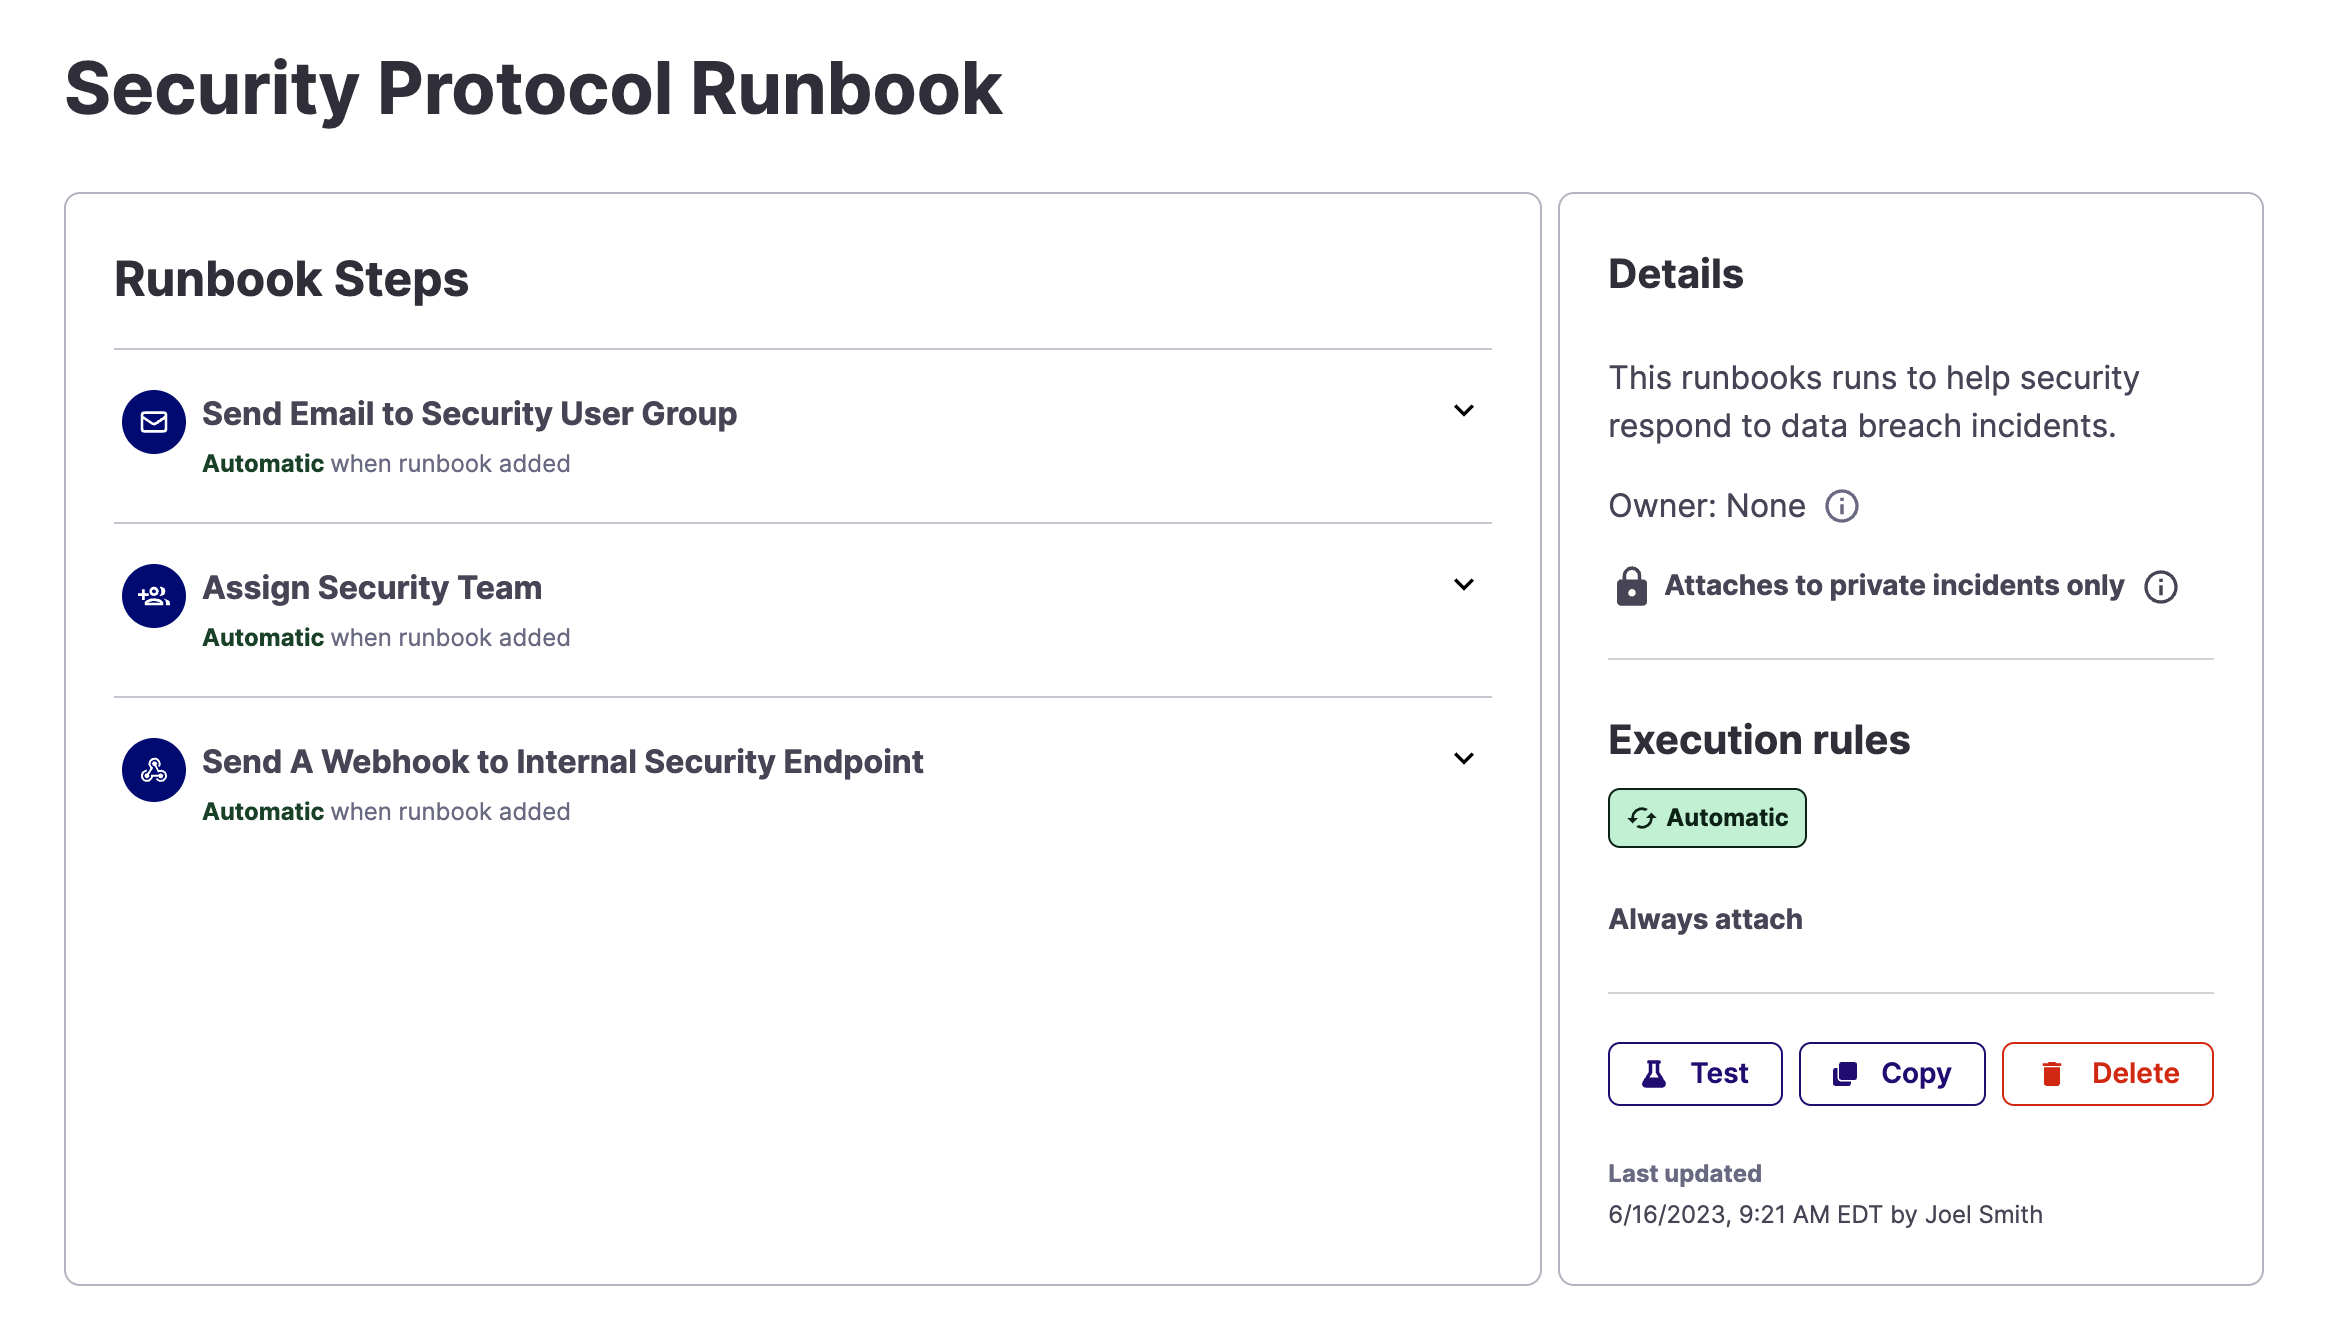Click the Assign Security Team people icon
Screen dimensions: 2340x1332
pyautogui.click(x=153, y=596)
